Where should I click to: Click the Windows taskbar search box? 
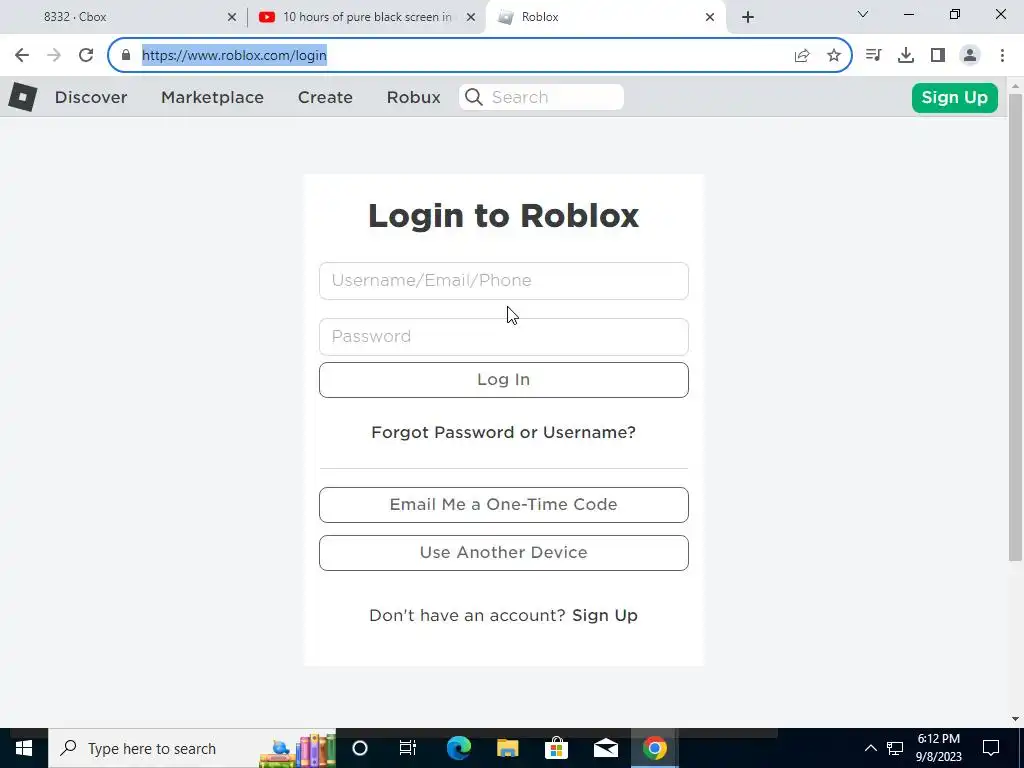pos(191,748)
